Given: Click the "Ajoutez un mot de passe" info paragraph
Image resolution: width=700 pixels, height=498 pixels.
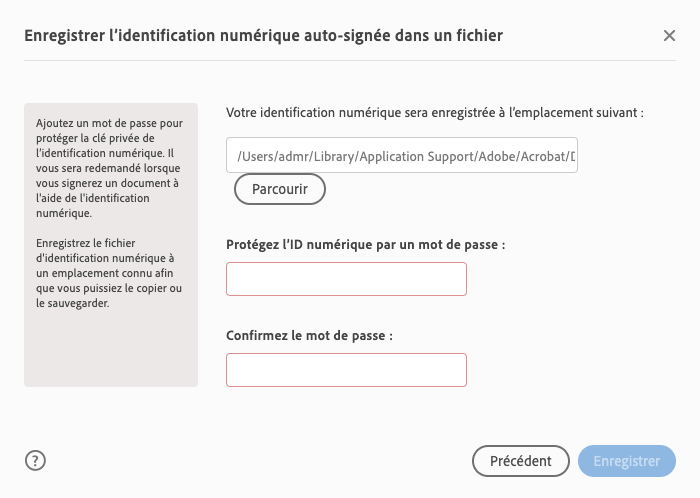Looking at the screenshot, I should click(107, 167).
